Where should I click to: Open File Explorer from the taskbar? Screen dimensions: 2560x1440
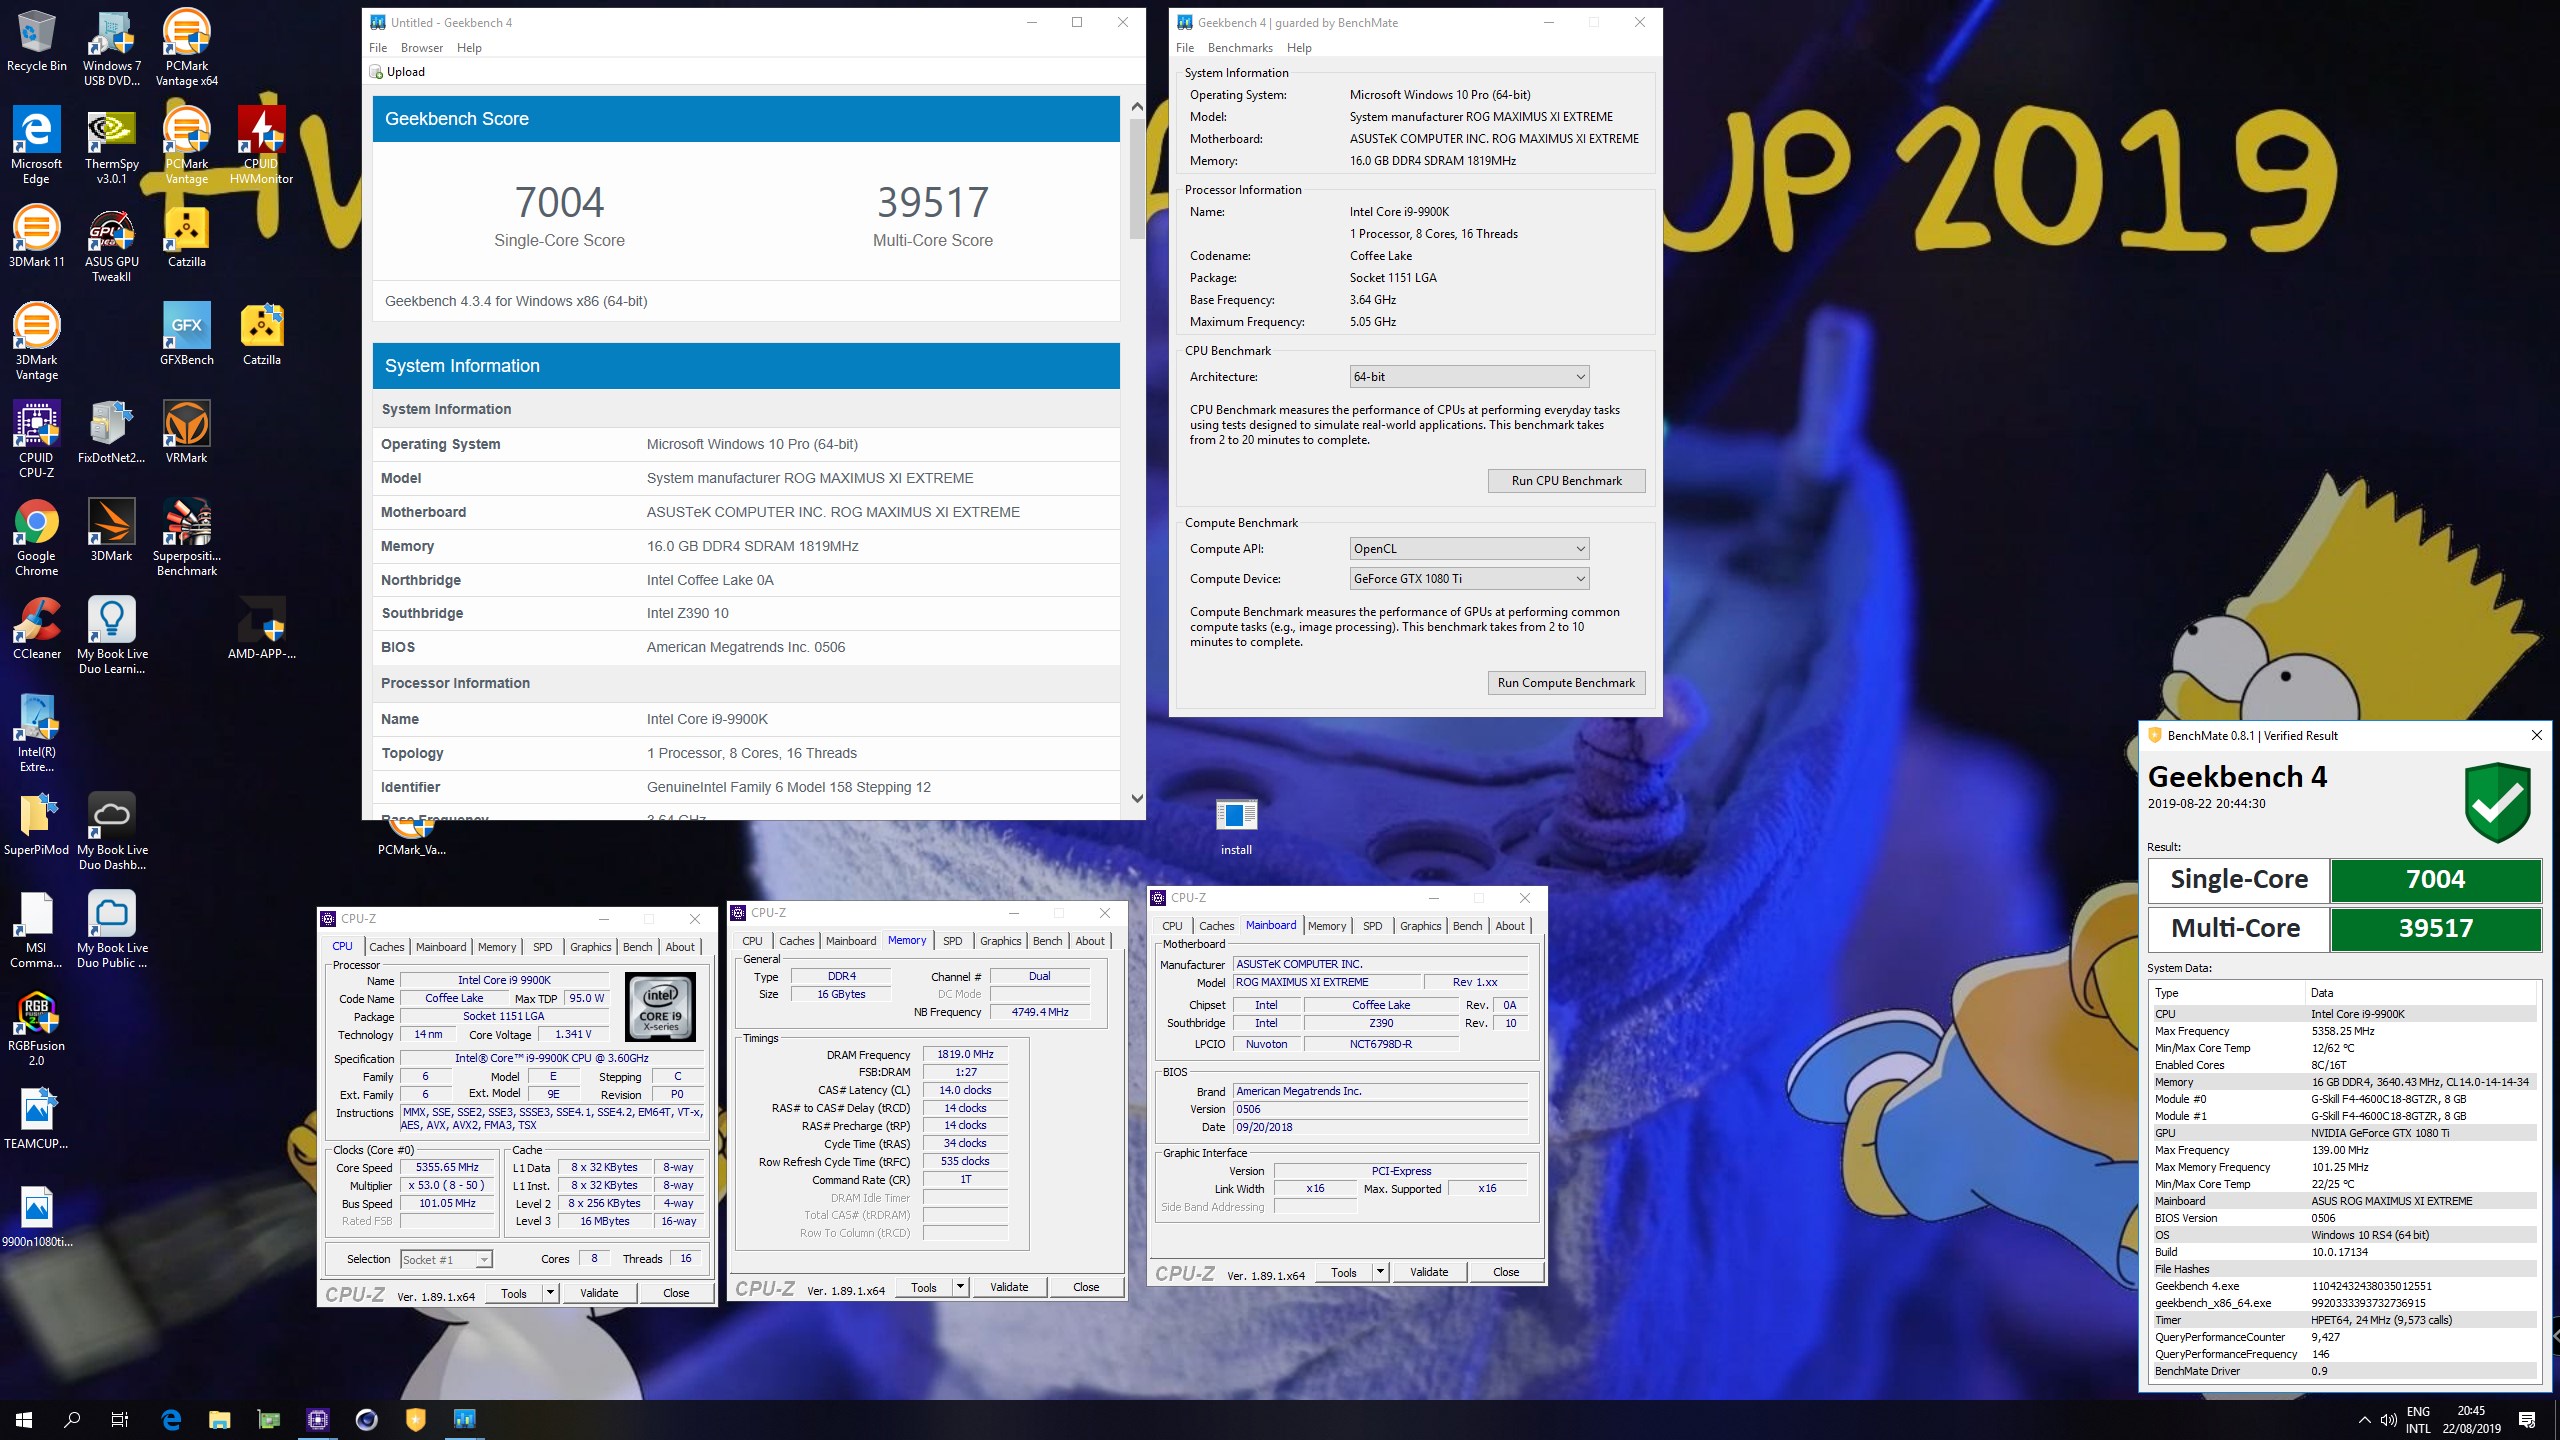pyautogui.click(x=219, y=1419)
